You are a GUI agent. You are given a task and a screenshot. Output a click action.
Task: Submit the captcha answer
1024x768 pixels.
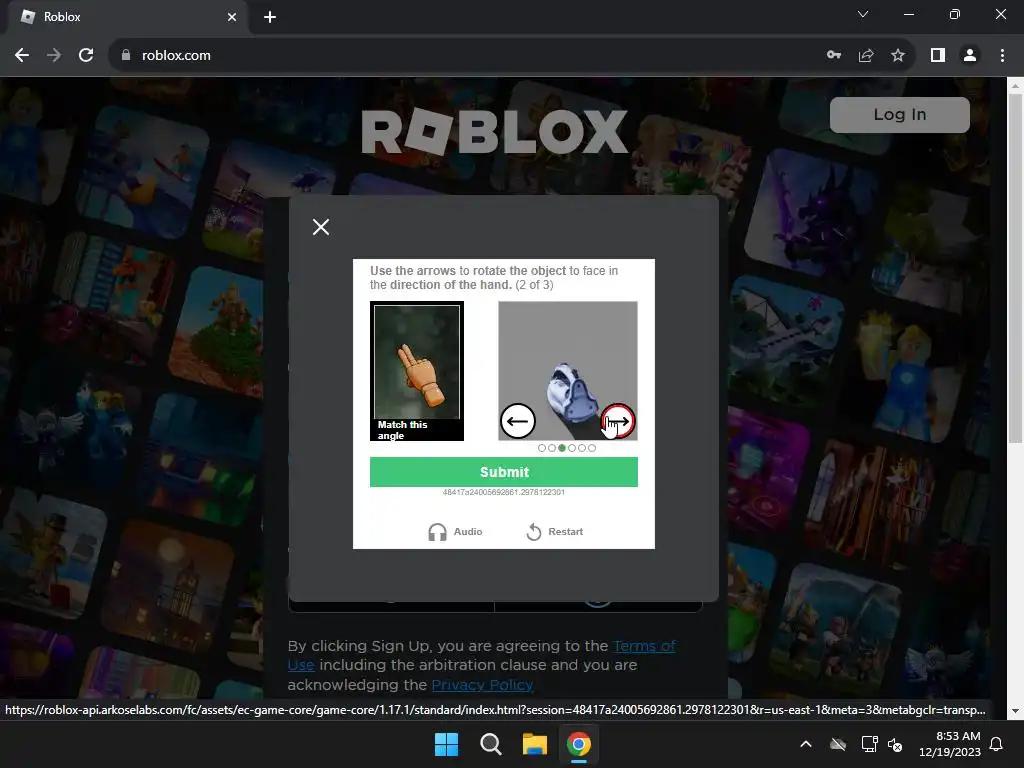tap(504, 472)
